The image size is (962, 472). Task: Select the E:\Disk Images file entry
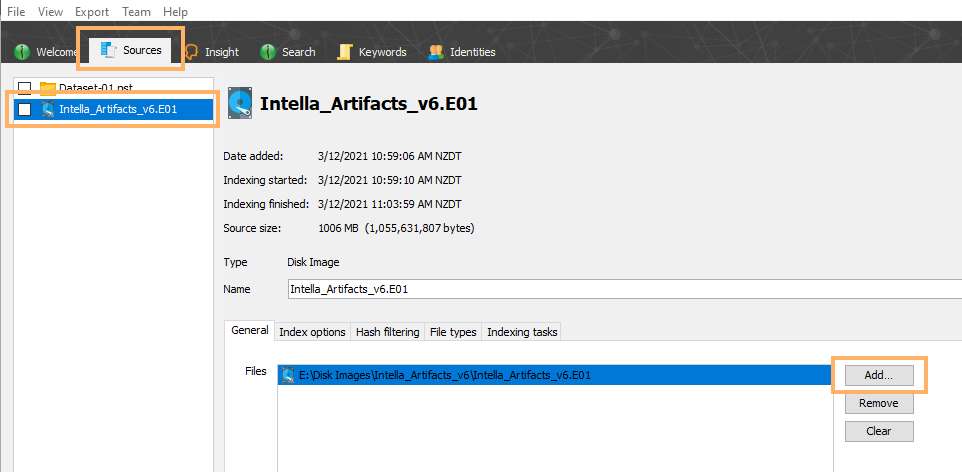click(x=555, y=375)
